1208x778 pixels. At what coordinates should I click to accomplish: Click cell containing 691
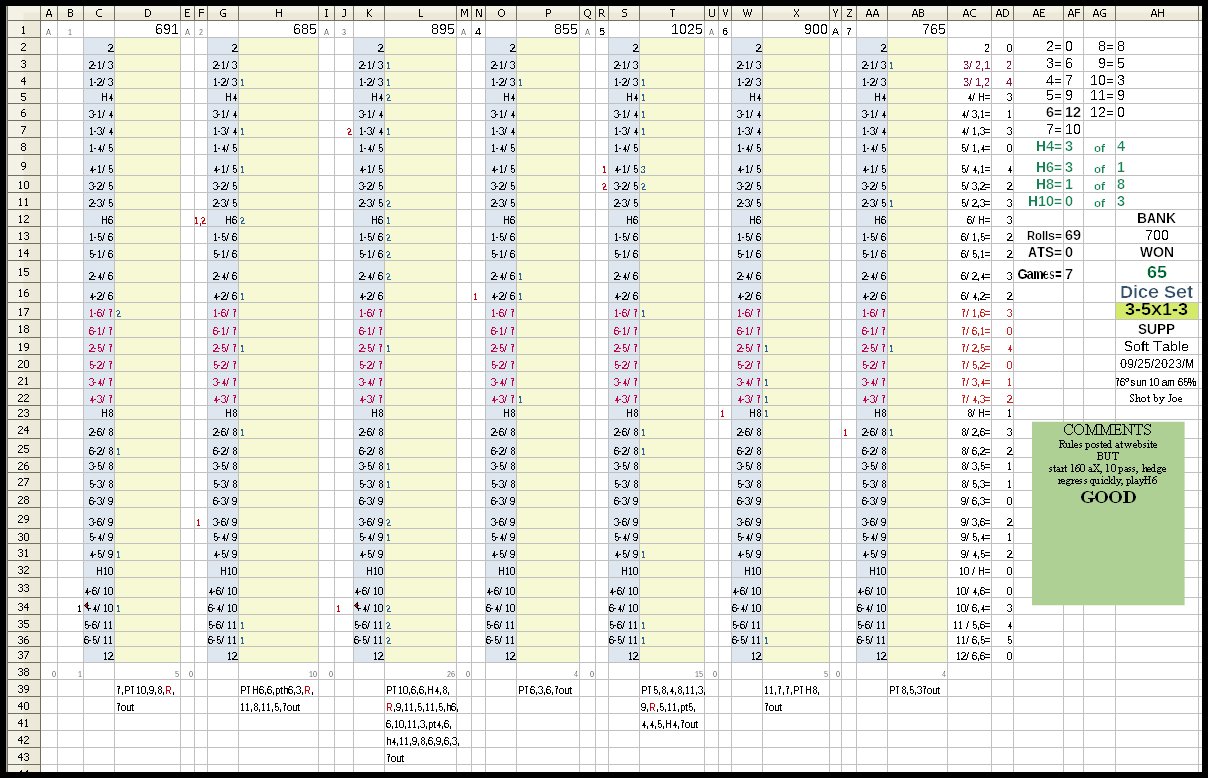(148, 30)
